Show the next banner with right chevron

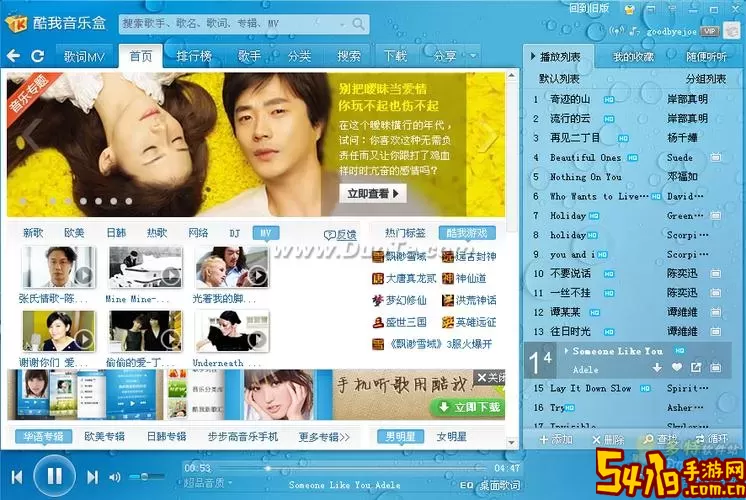[x=491, y=138]
